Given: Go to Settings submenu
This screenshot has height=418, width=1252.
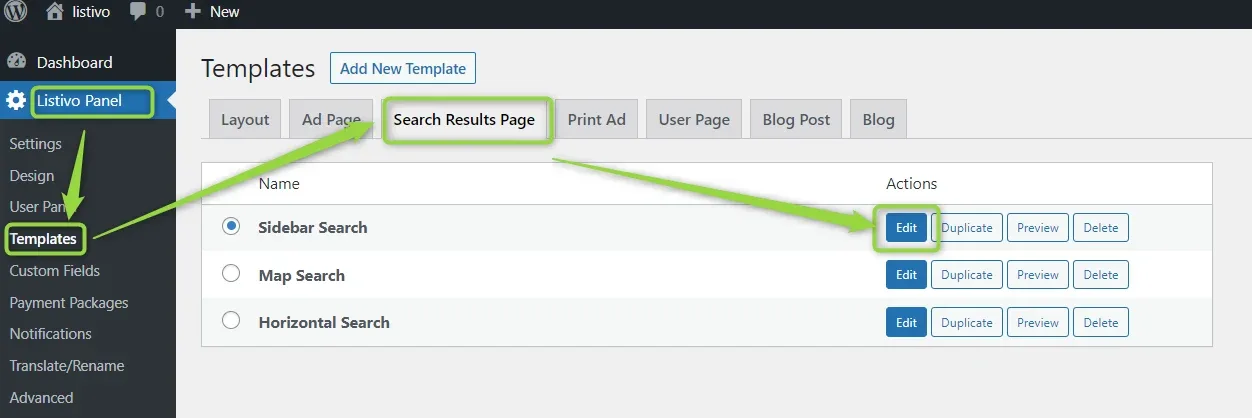Looking at the screenshot, I should click(x=35, y=144).
